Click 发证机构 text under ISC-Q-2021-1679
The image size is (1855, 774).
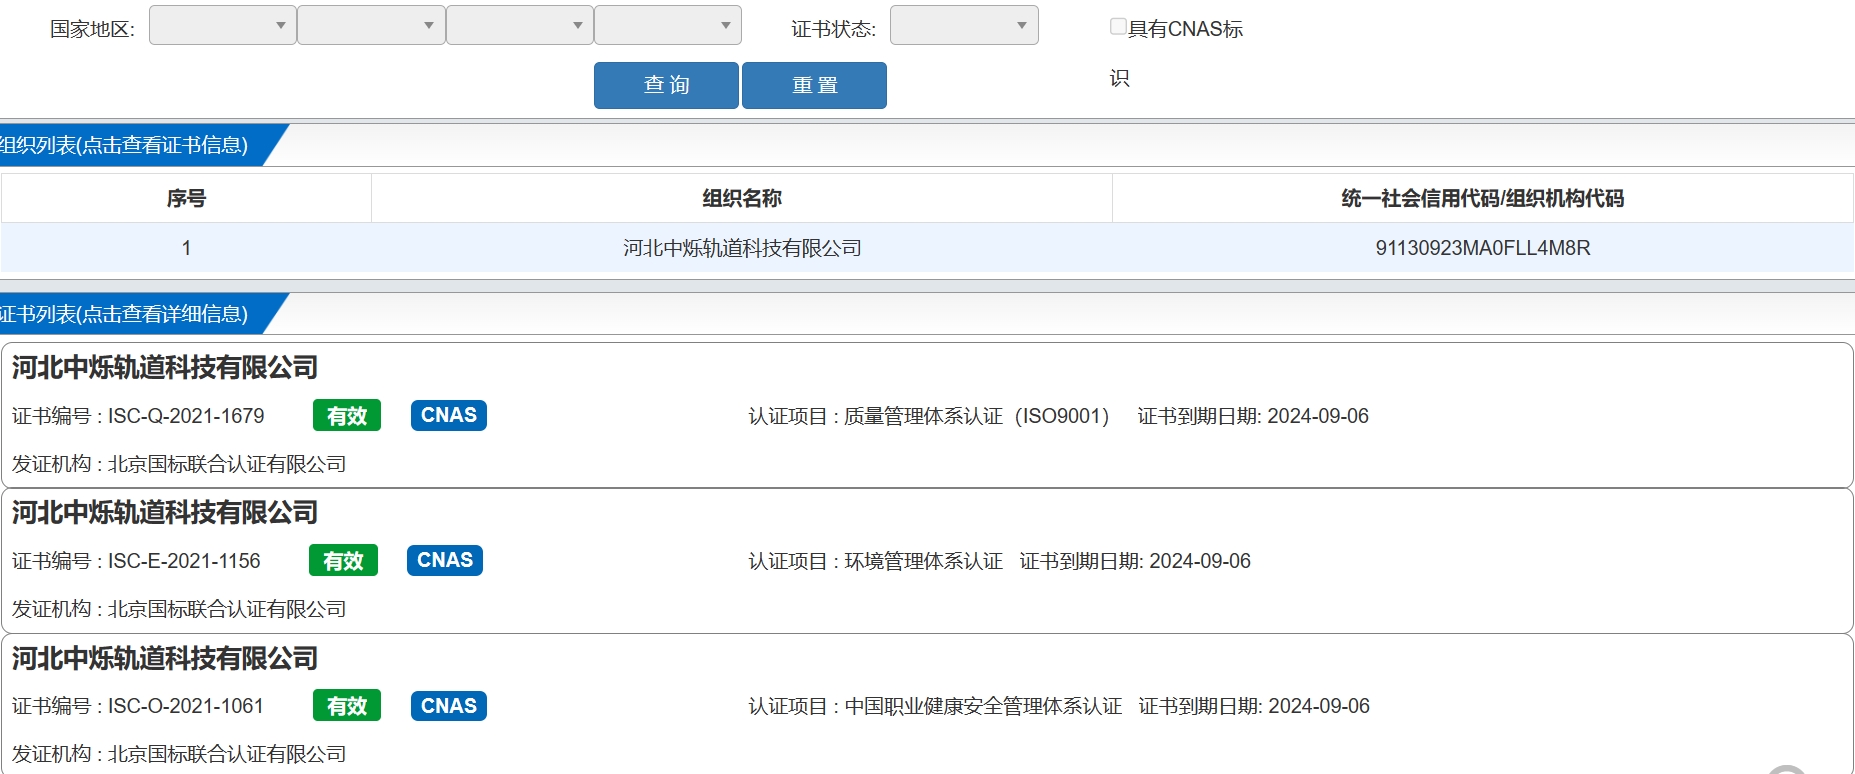(x=179, y=464)
